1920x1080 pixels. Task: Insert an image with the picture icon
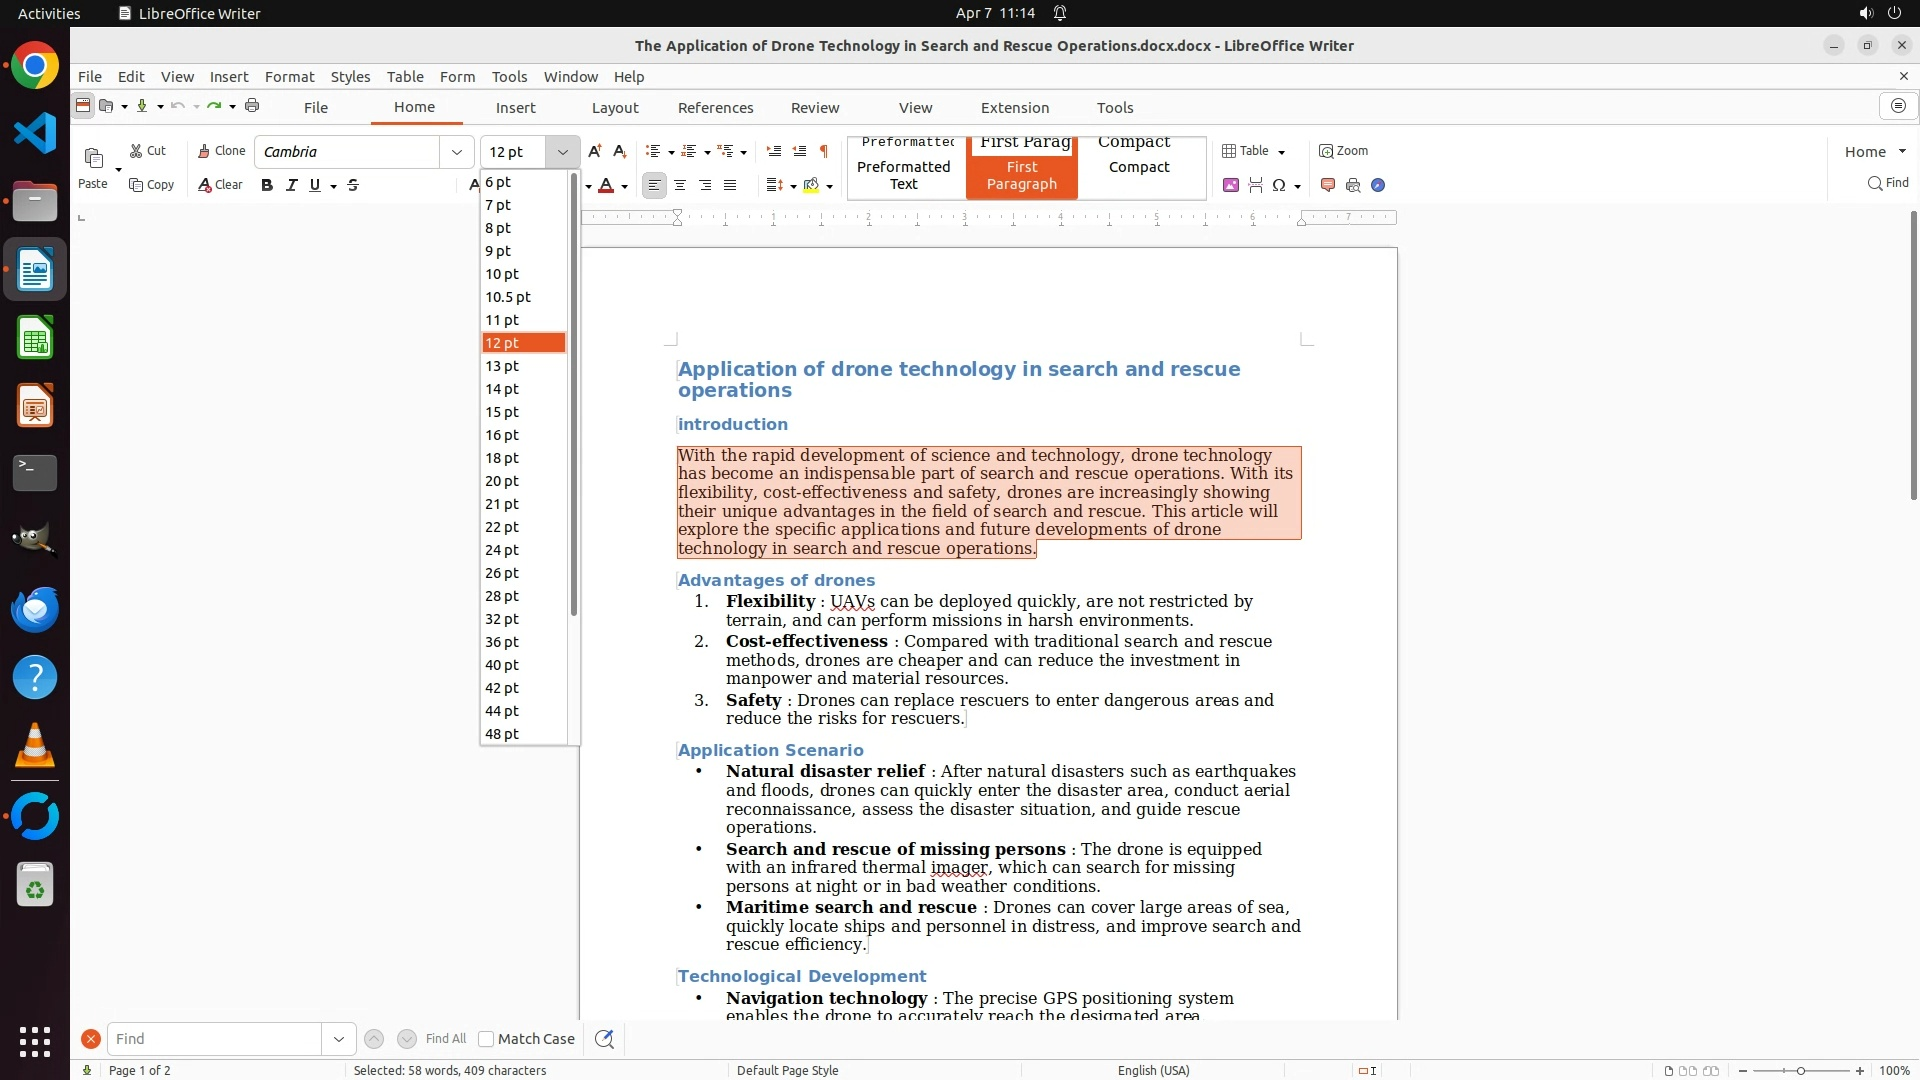(x=1231, y=185)
